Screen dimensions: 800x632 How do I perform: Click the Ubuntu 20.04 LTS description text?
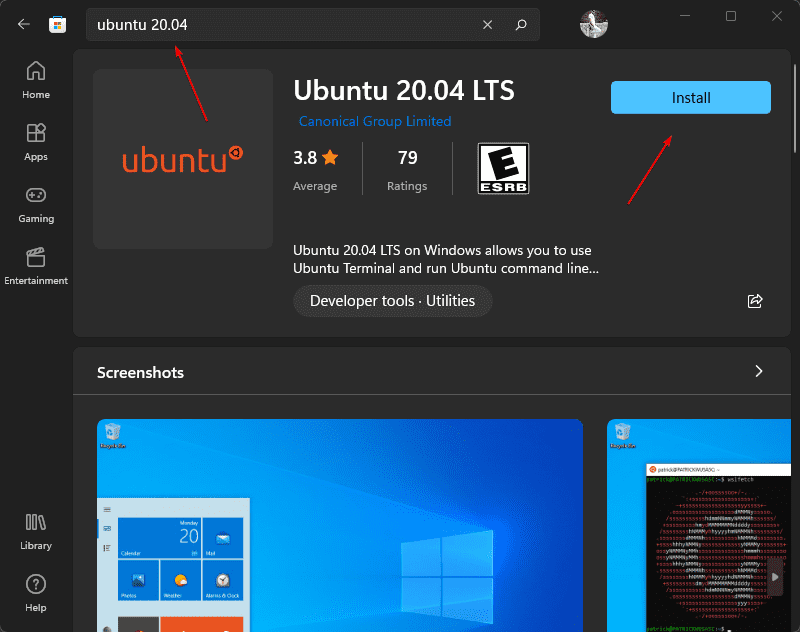(x=445, y=259)
